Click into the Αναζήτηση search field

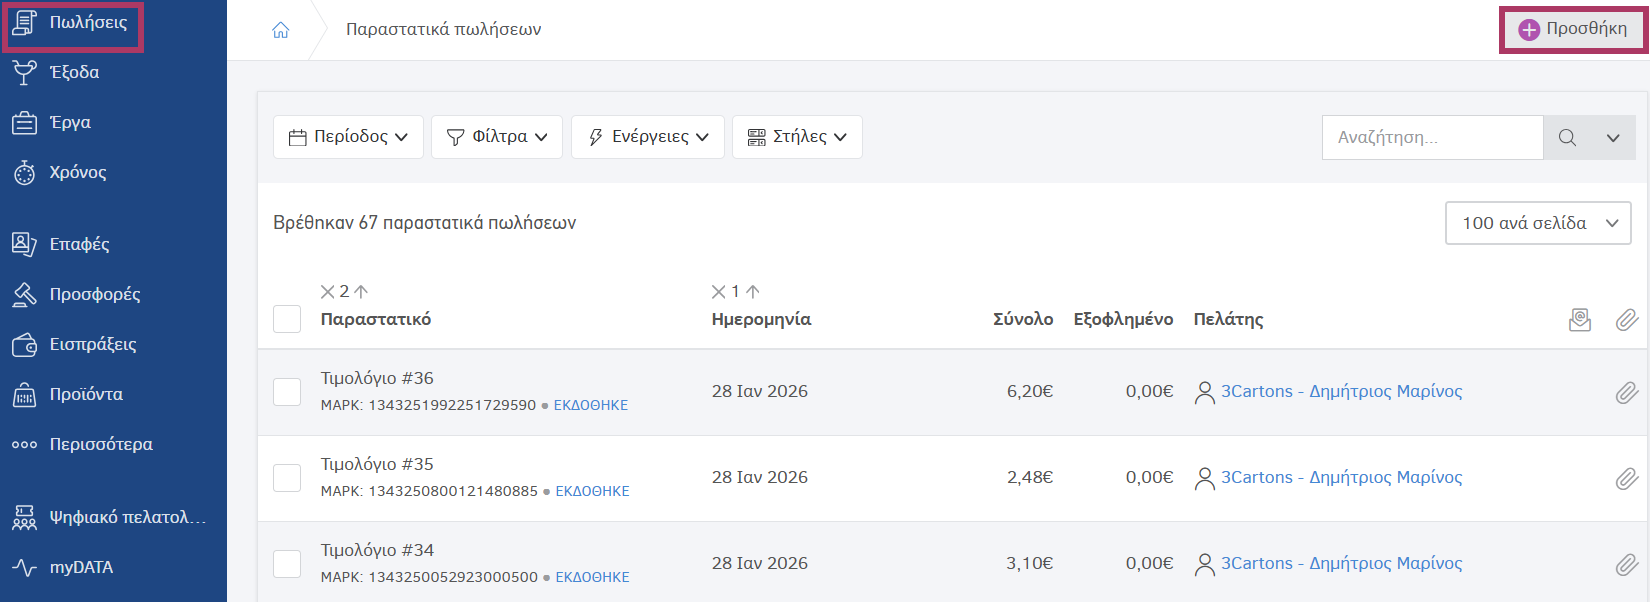click(1432, 137)
